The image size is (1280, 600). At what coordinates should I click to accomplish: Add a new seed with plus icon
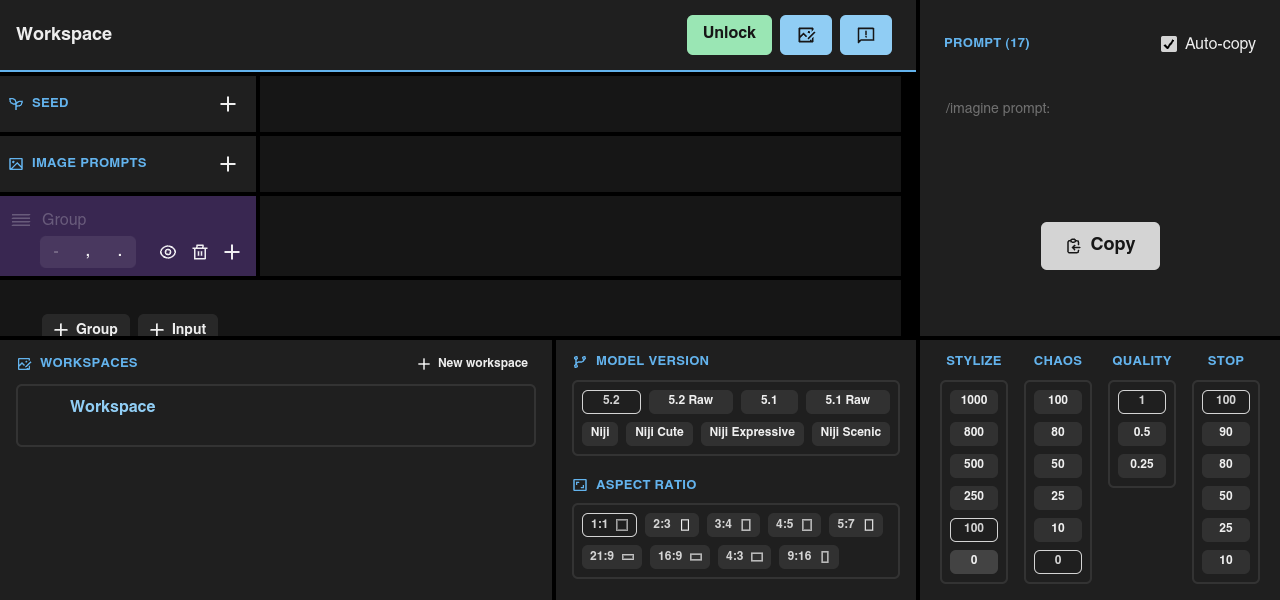point(228,104)
